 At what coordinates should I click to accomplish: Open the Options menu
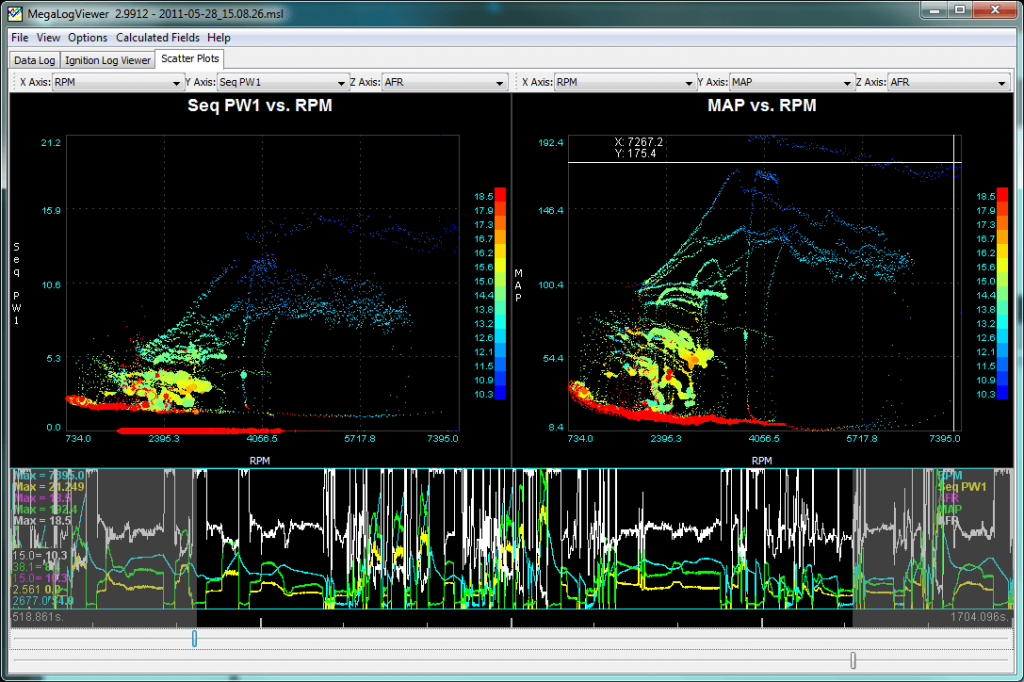[87, 37]
